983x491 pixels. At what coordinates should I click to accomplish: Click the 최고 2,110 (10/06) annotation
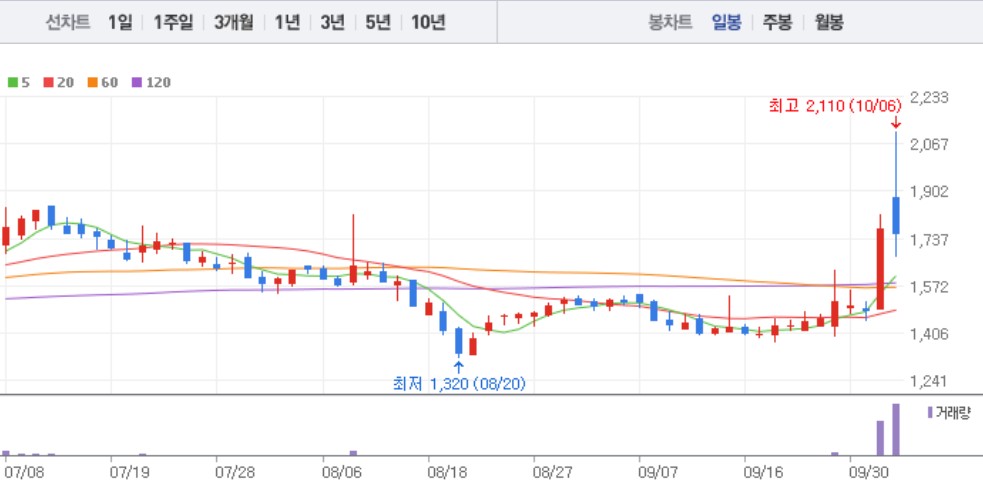pyautogui.click(x=835, y=105)
